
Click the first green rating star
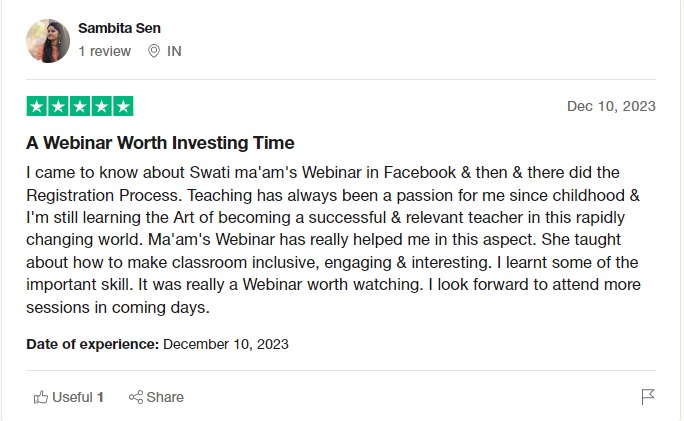[x=37, y=106]
